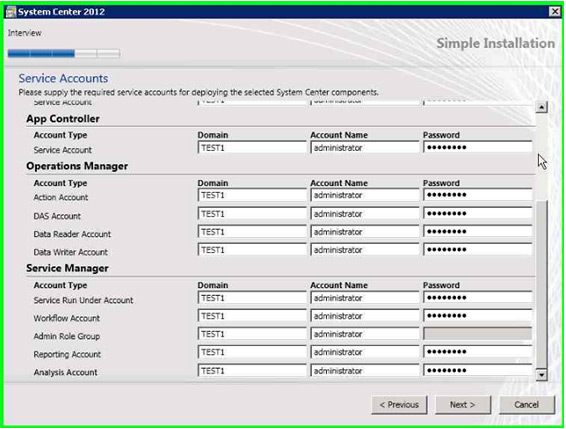The image size is (566, 429).
Task: Click the installation progress bar
Action: [64, 54]
